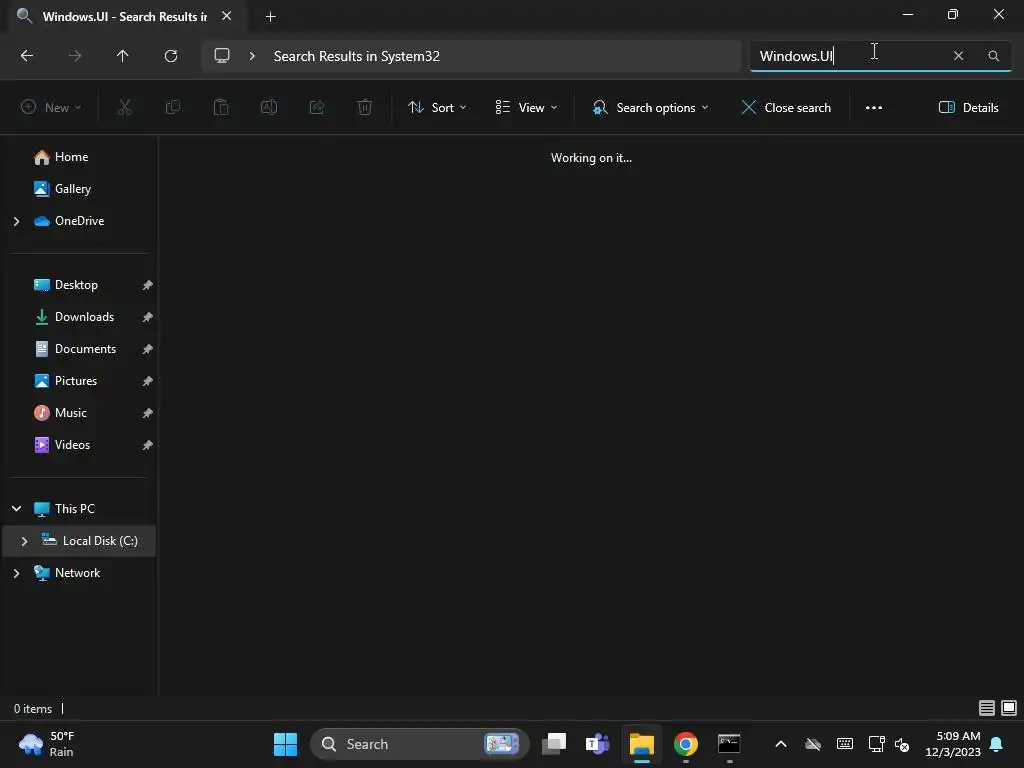Viewport: 1024px width, 768px height.
Task: Click the notification bell icon
Action: click(x=997, y=744)
